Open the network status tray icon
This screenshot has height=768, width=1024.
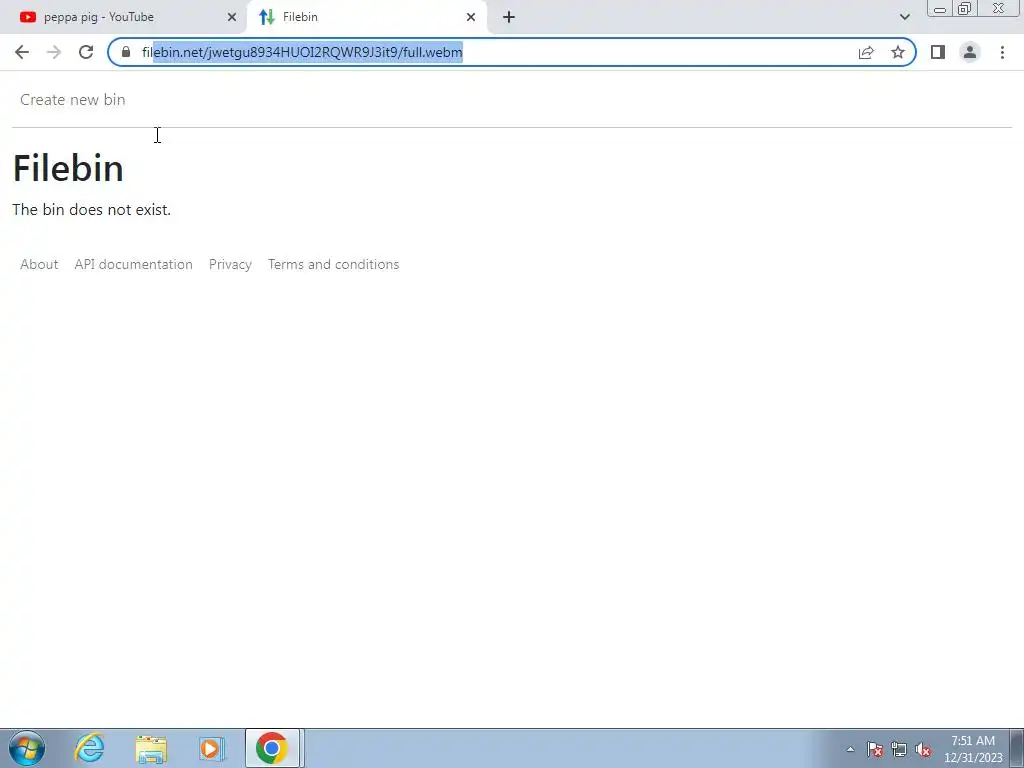point(899,749)
